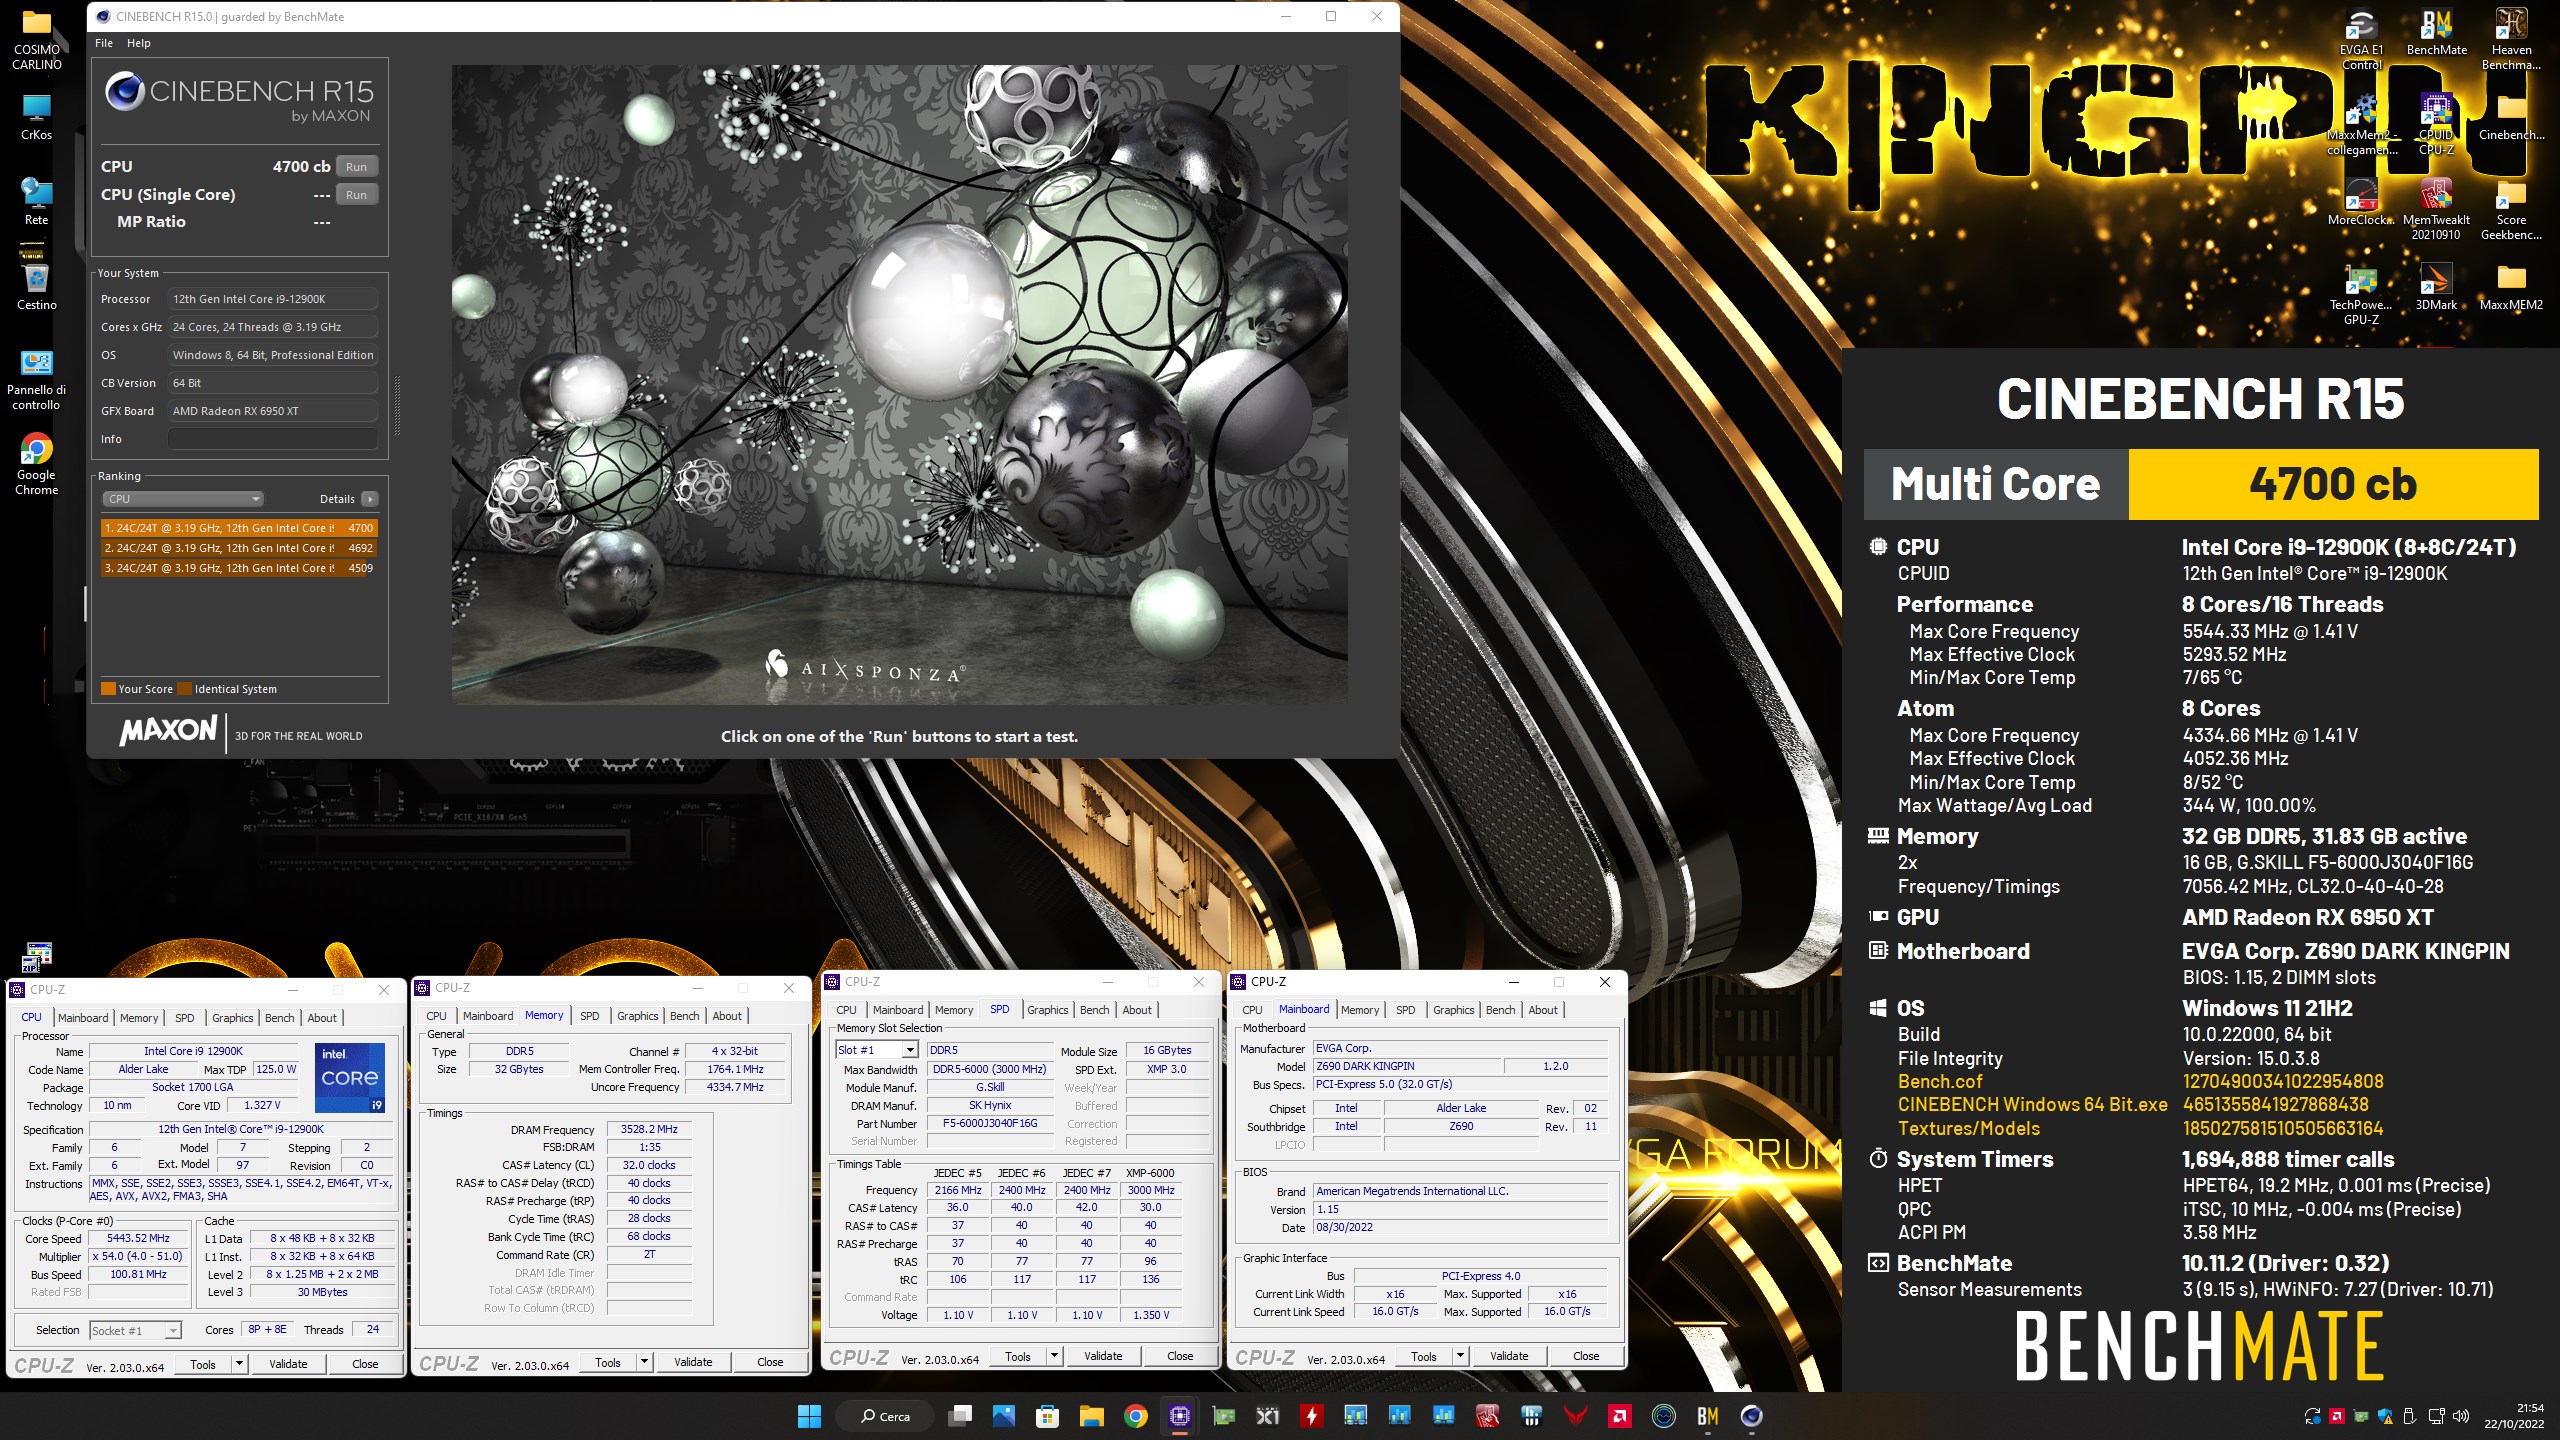Open the Cestino recycle bin
The width and height of the screenshot is (2560, 1440).
click(37, 288)
